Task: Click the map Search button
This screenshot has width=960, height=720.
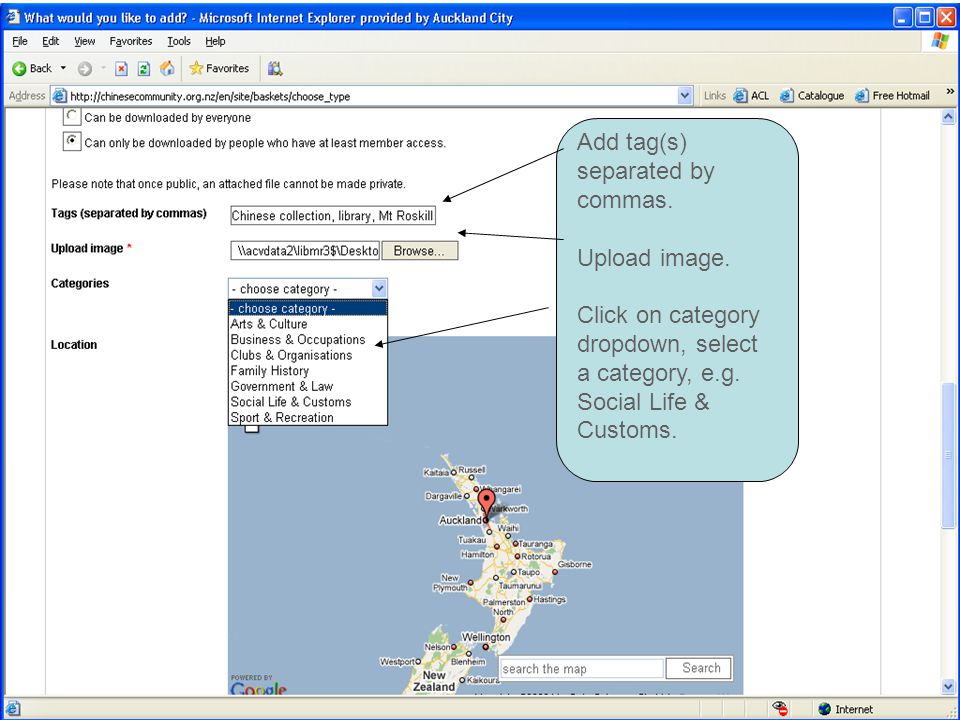Action: pos(701,668)
